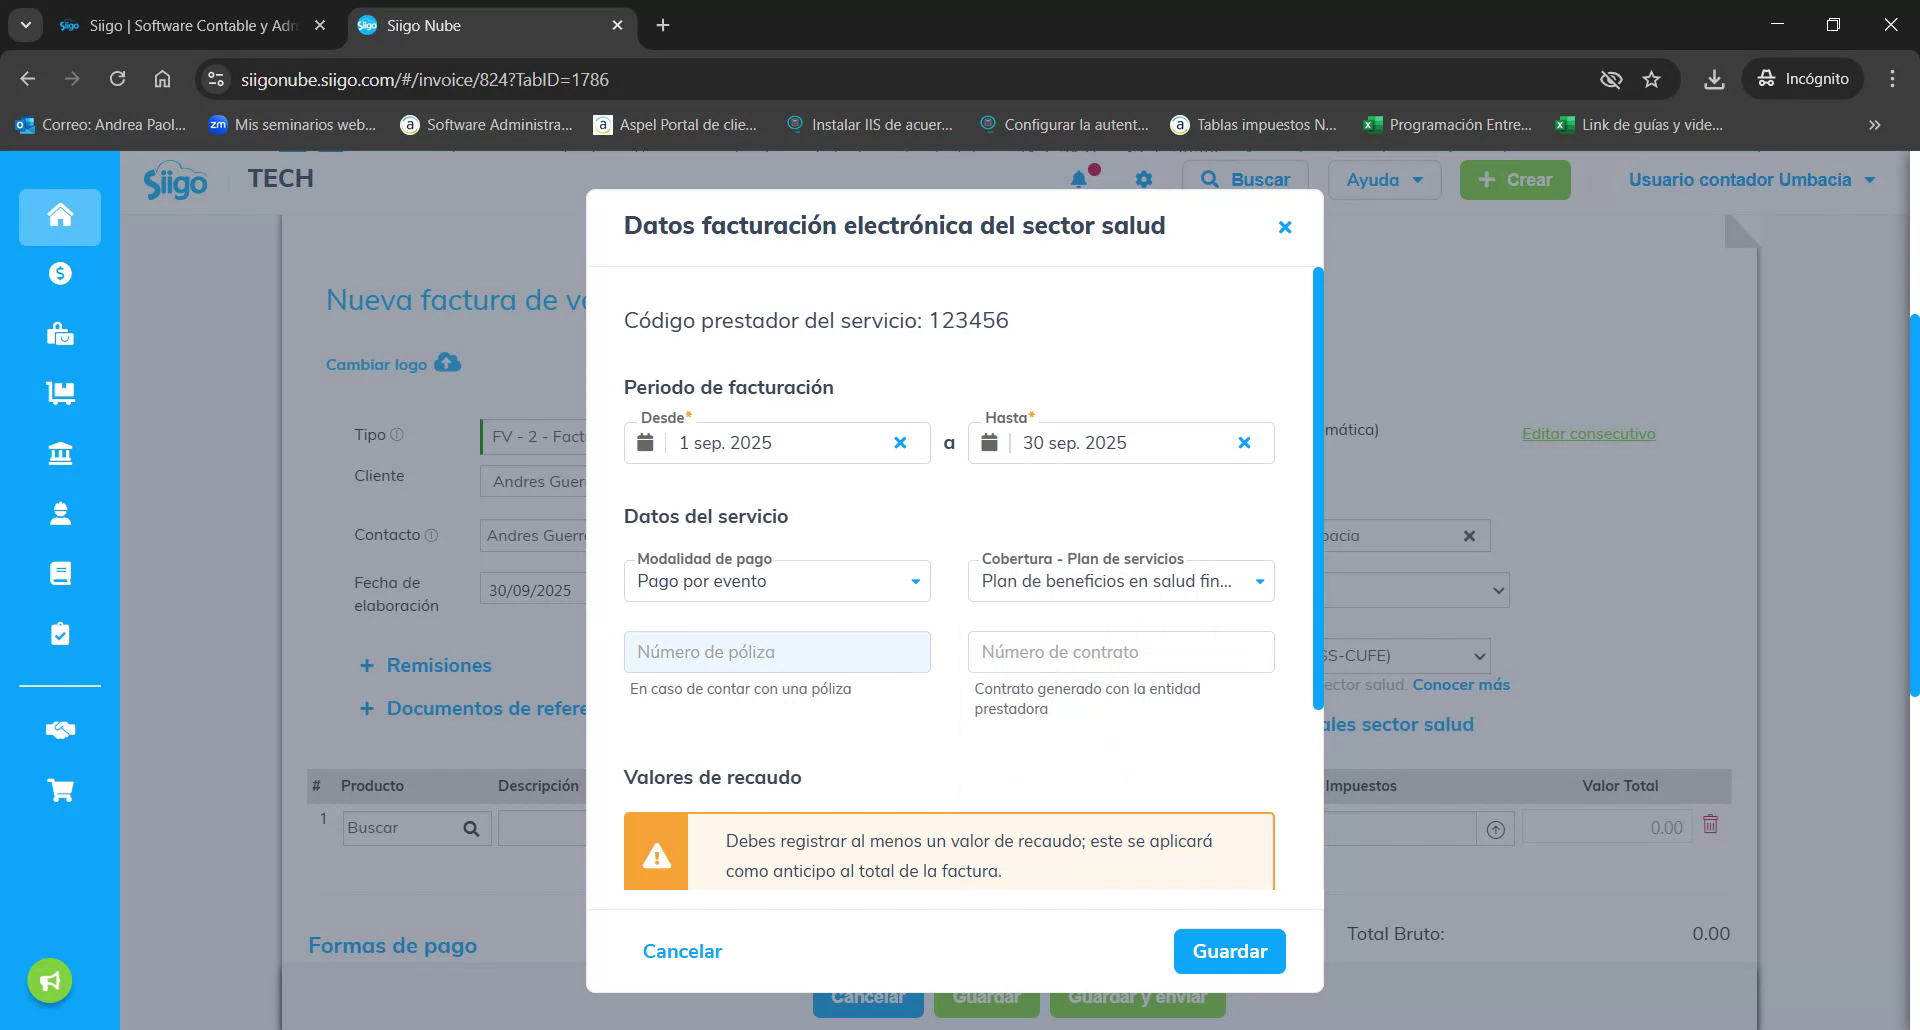Screen dimensions: 1920x1030
Task: Open the notifications bell
Action: [1078, 179]
